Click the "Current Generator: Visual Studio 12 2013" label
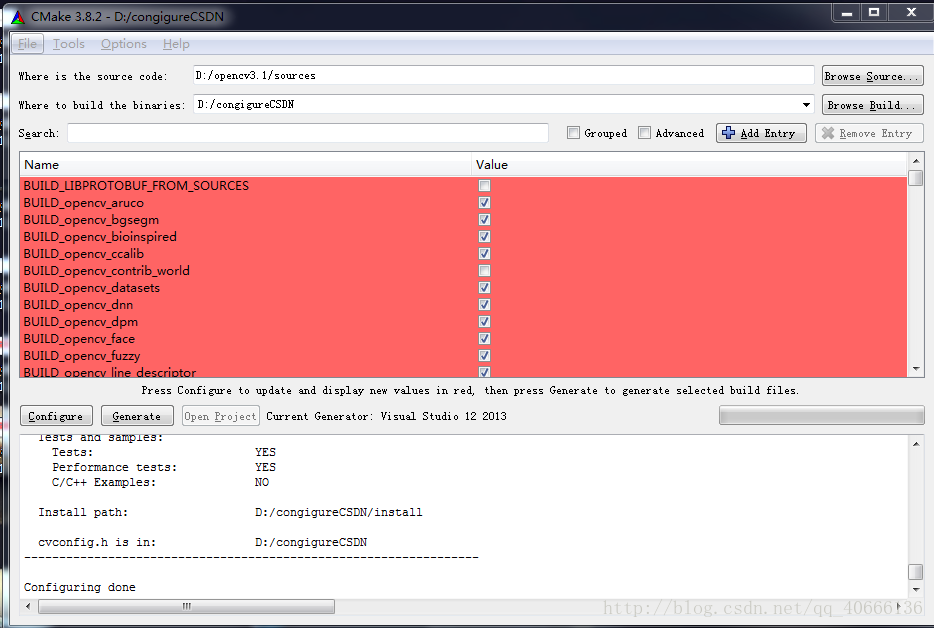934x628 pixels. [387, 416]
